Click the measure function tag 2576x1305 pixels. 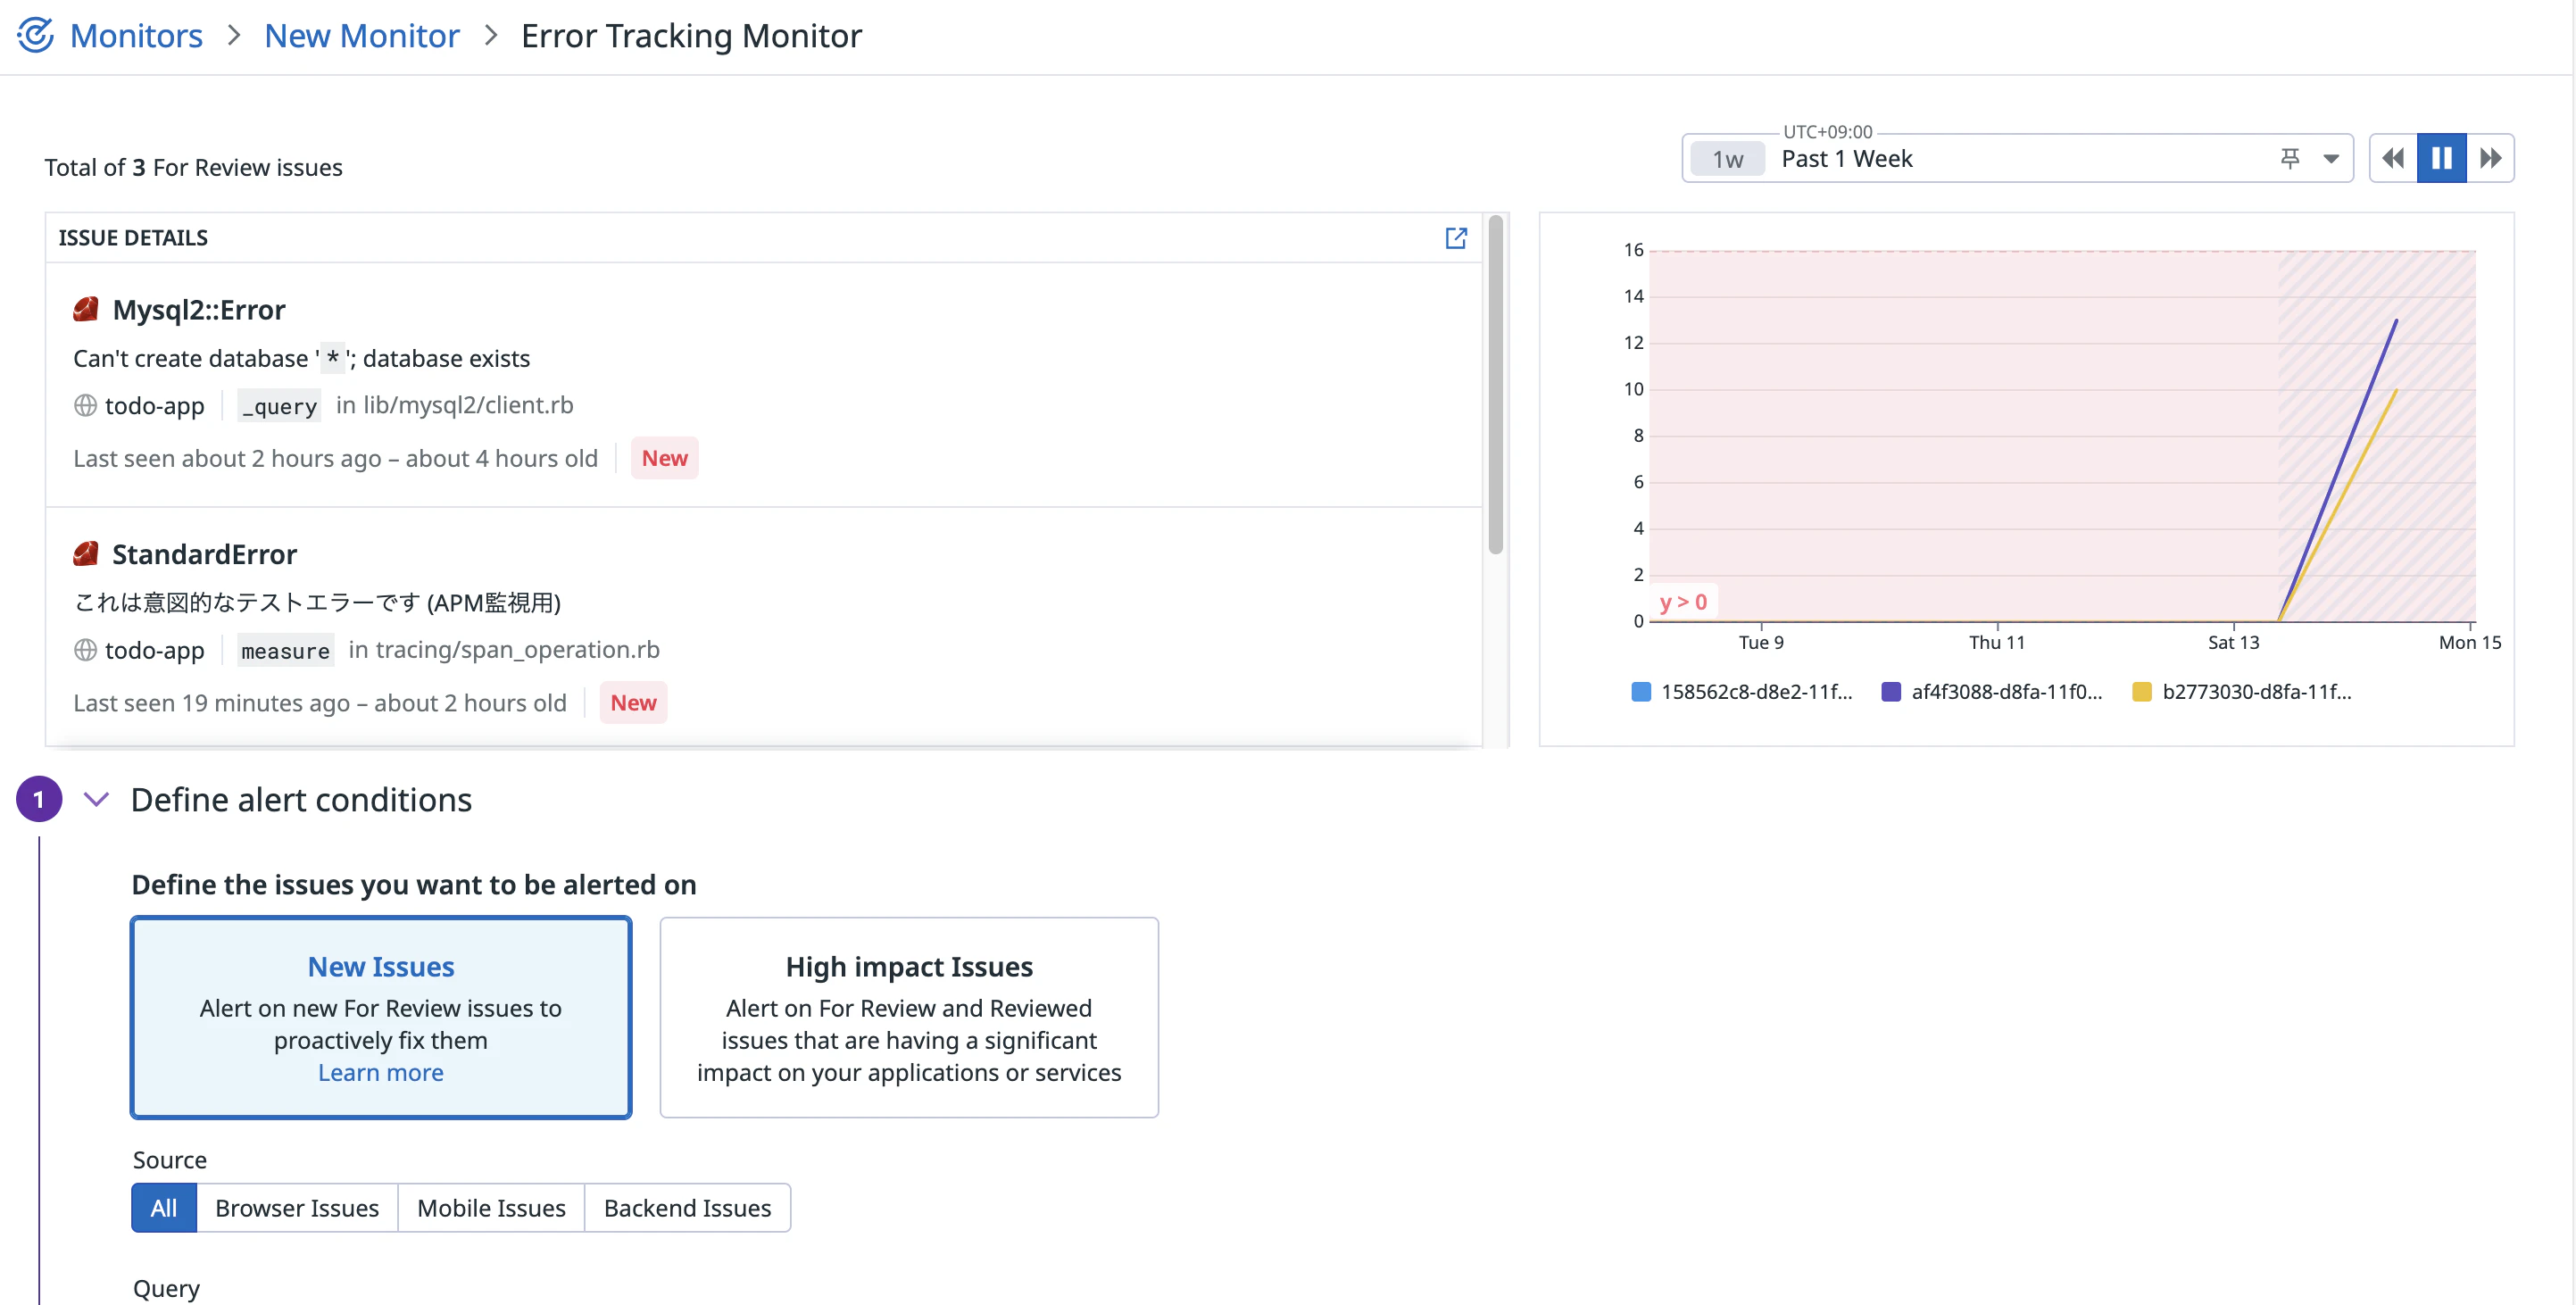click(285, 650)
